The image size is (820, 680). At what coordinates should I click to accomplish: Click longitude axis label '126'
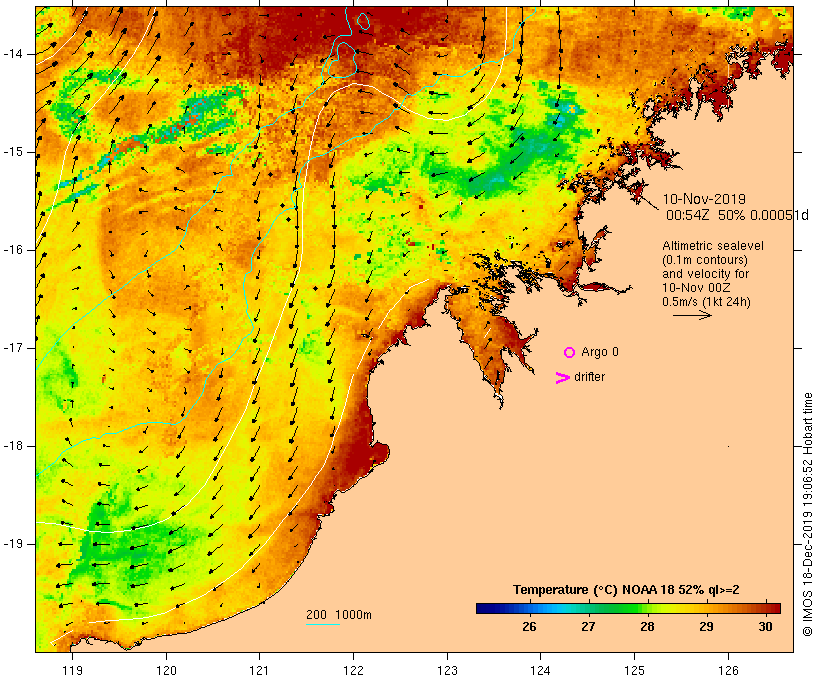[728, 670]
